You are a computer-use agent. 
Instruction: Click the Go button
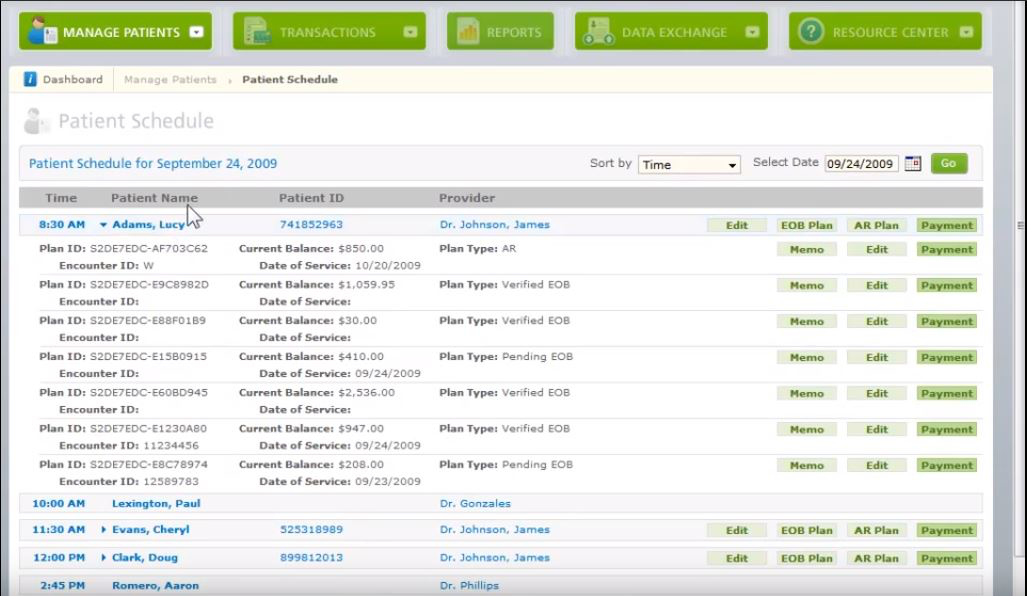946,163
